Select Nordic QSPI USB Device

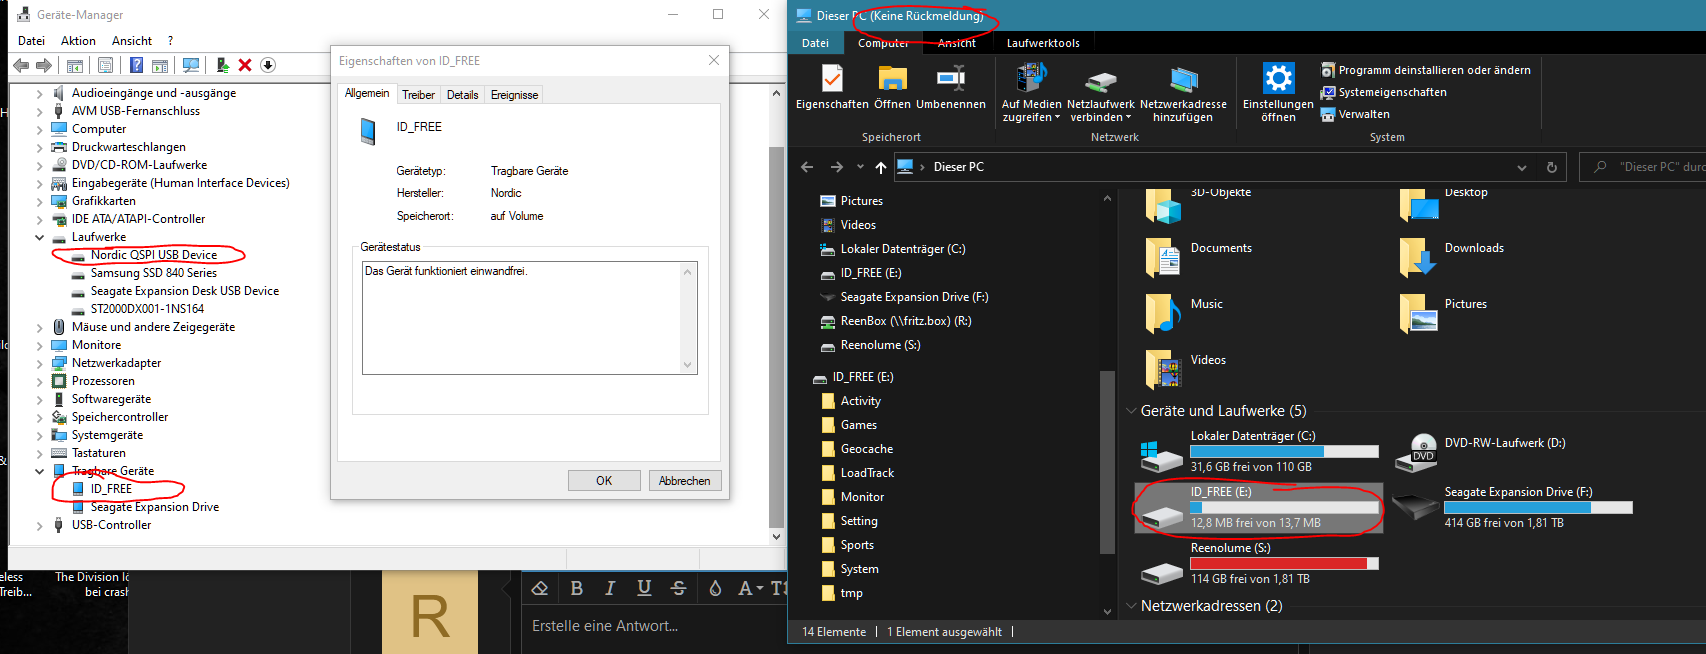click(x=153, y=255)
